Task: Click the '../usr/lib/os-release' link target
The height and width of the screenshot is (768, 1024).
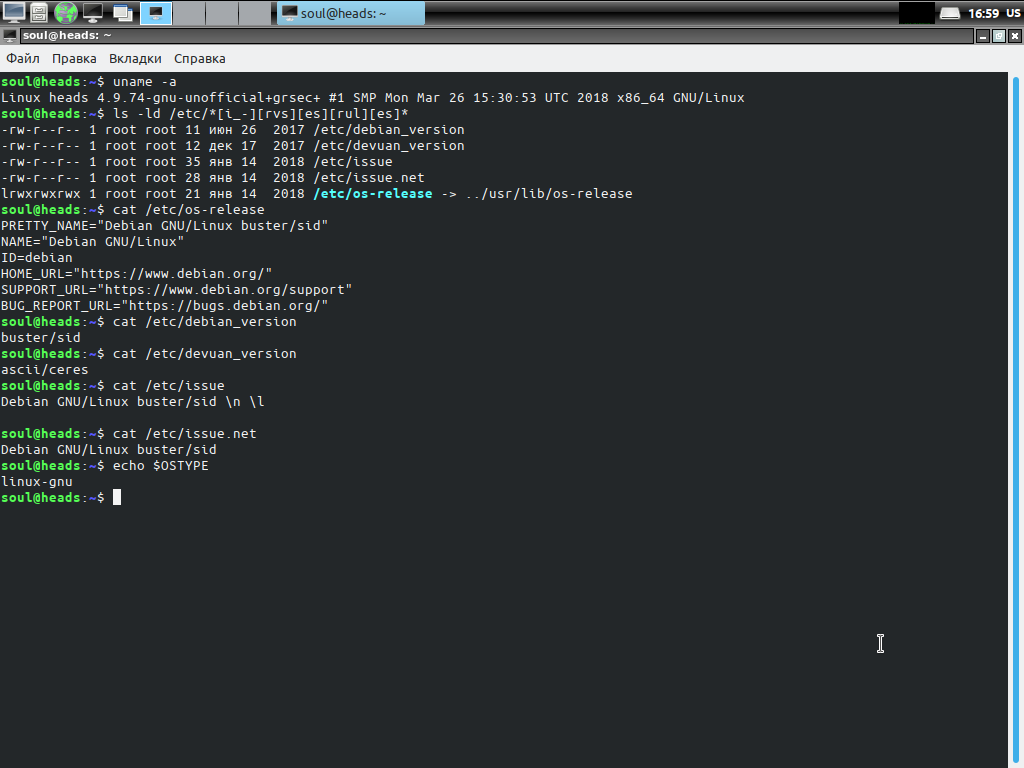Action: click(549, 194)
